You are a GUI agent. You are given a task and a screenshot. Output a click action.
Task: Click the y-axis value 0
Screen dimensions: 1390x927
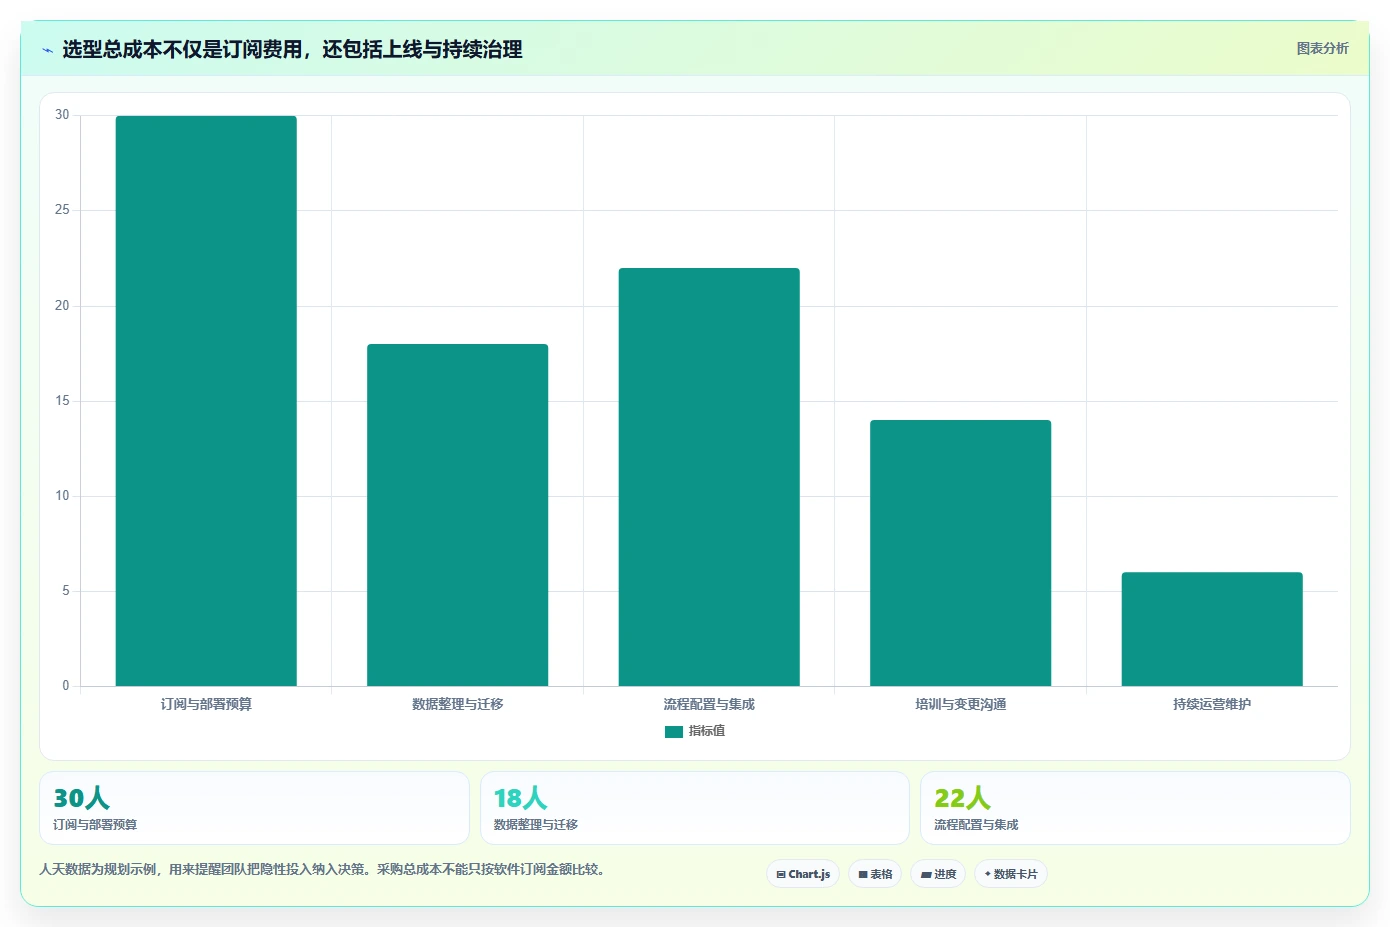(x=66, y=686)
